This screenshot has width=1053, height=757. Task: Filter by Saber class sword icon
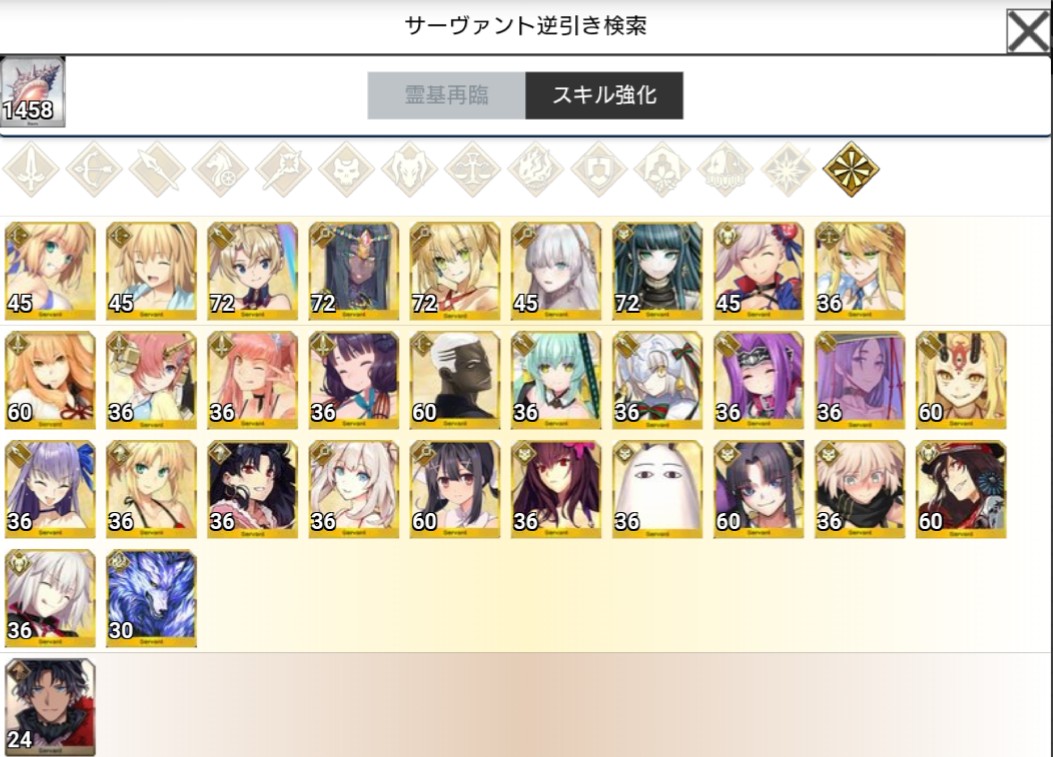(32, 169)
